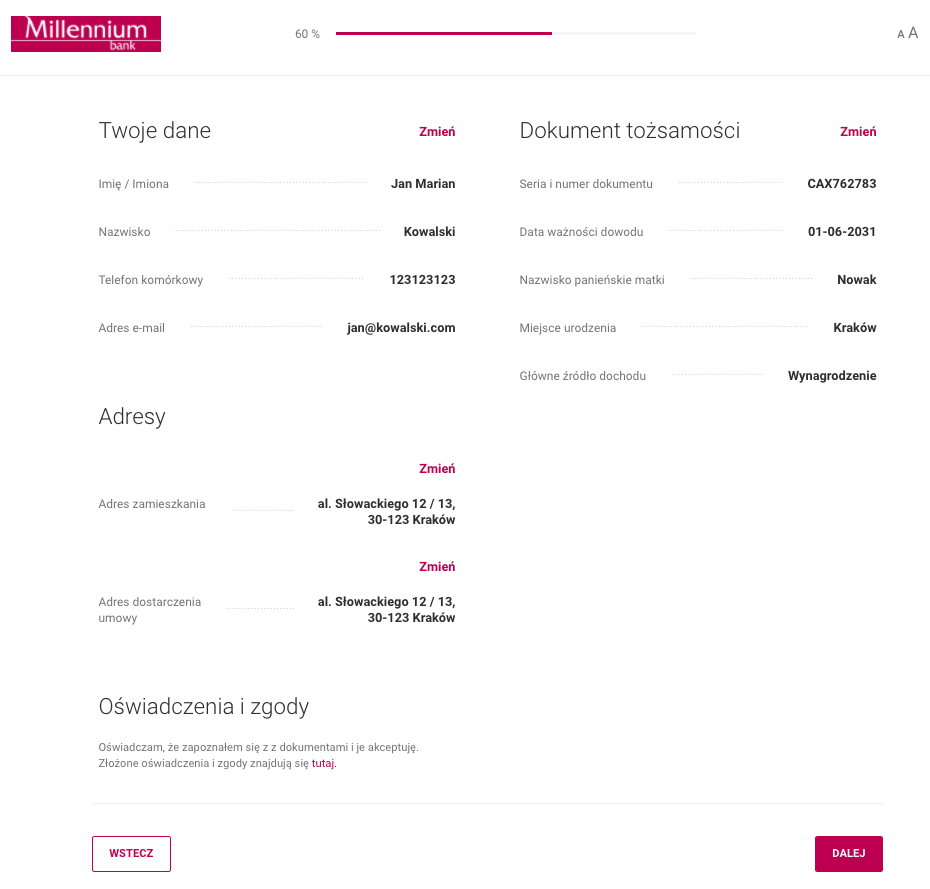Click the surname value Kowalski
930x889 pixels.
(x=429, y=232)
